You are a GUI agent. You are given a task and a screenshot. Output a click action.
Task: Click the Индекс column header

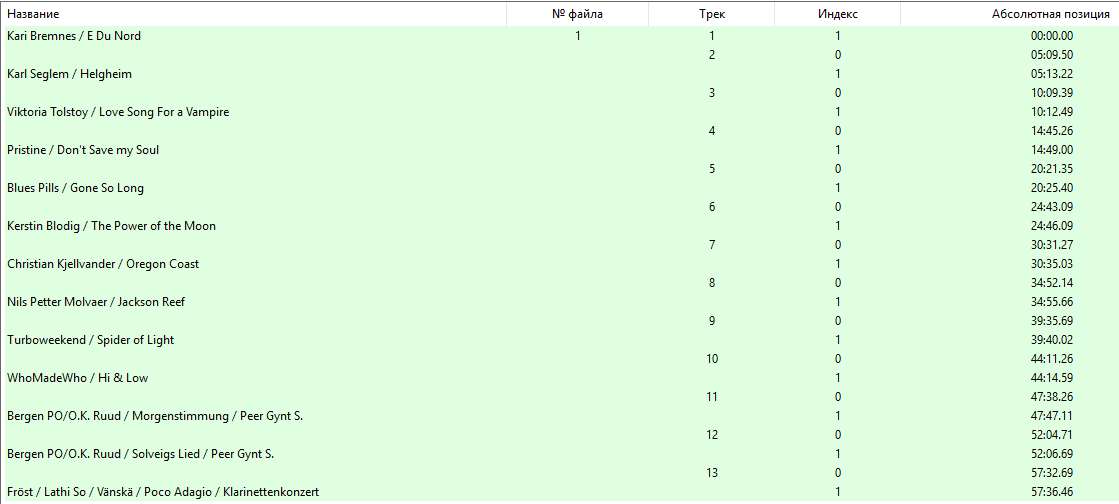pos(837,14)
